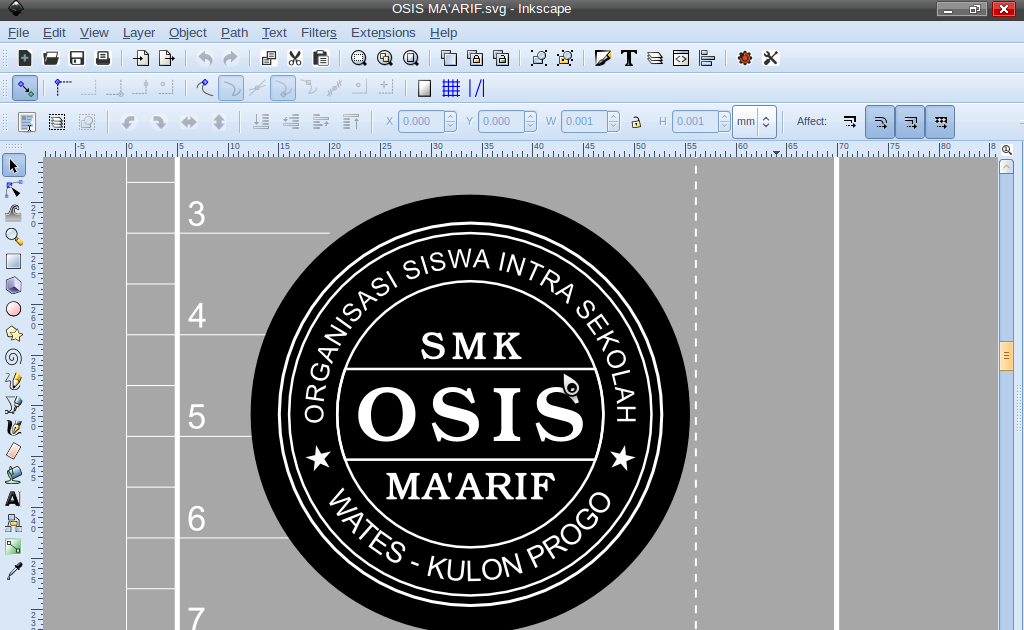Open the Layer menu
This screenshot has height=630, width=1024.
[138, 33]
